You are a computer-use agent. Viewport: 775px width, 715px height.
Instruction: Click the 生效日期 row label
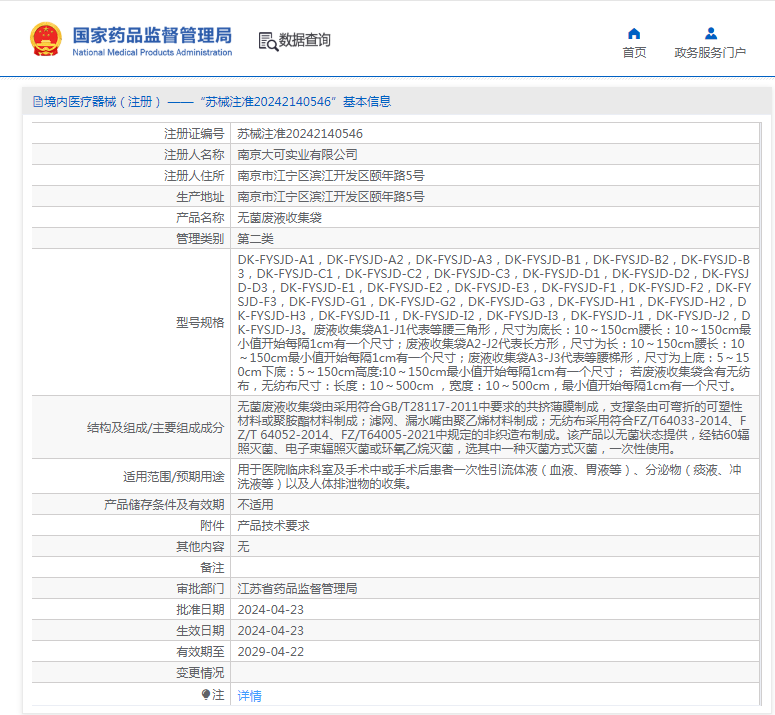click(200, 631)
